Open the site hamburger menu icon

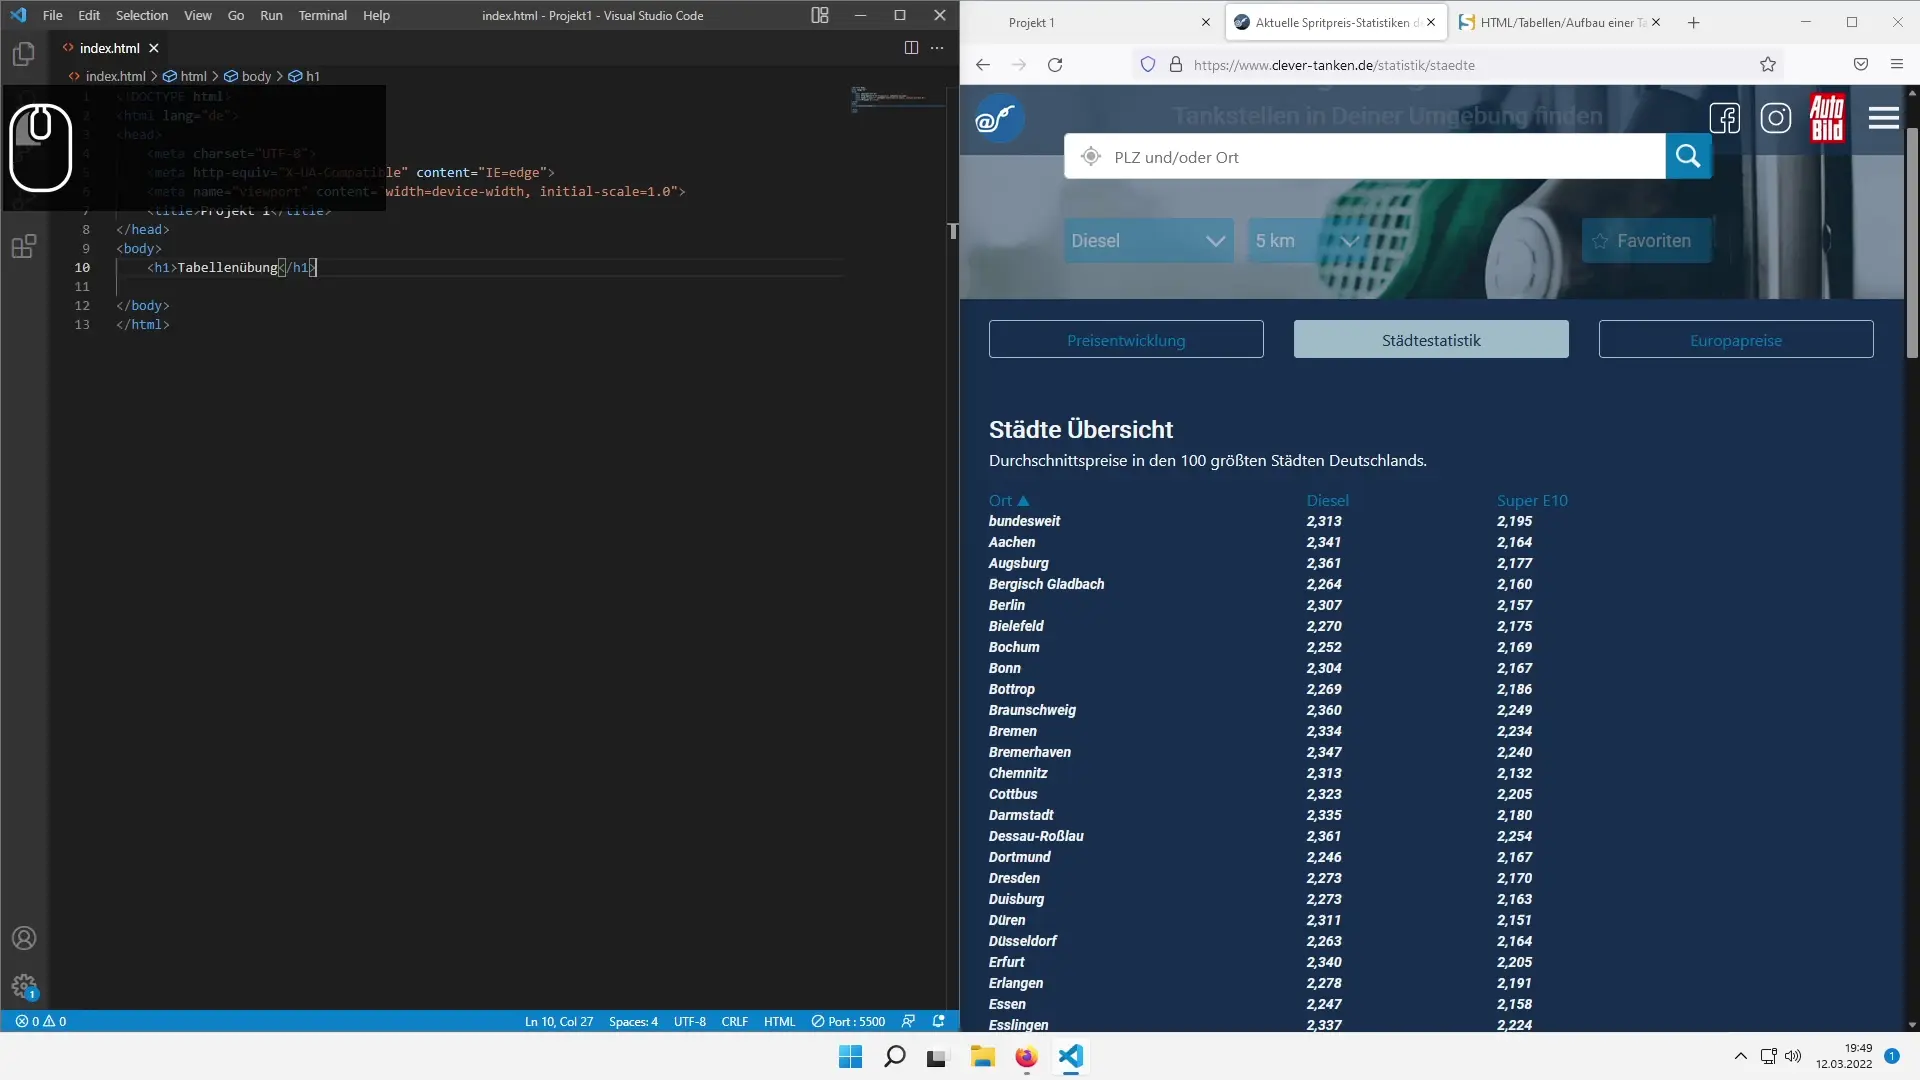click(x=1883, y=119)
